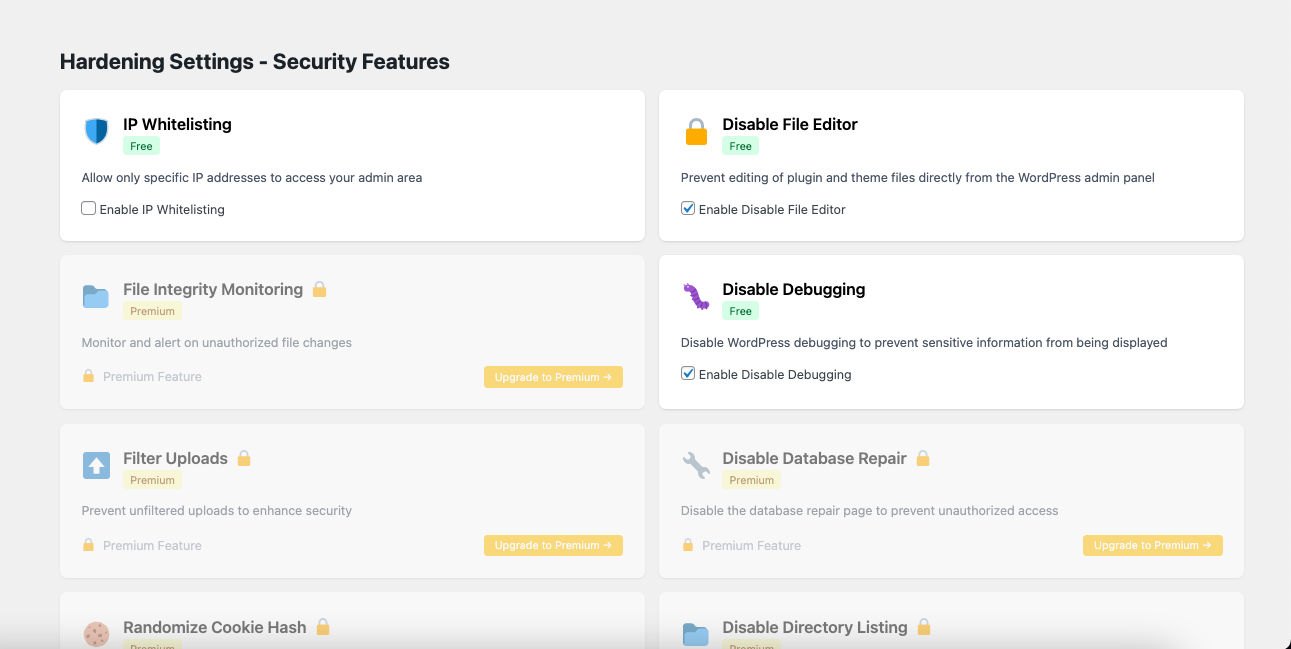The image size is (1291, 649).
Task: Click 'Premium Feature' text in Database Repair card
Action: 751,545
